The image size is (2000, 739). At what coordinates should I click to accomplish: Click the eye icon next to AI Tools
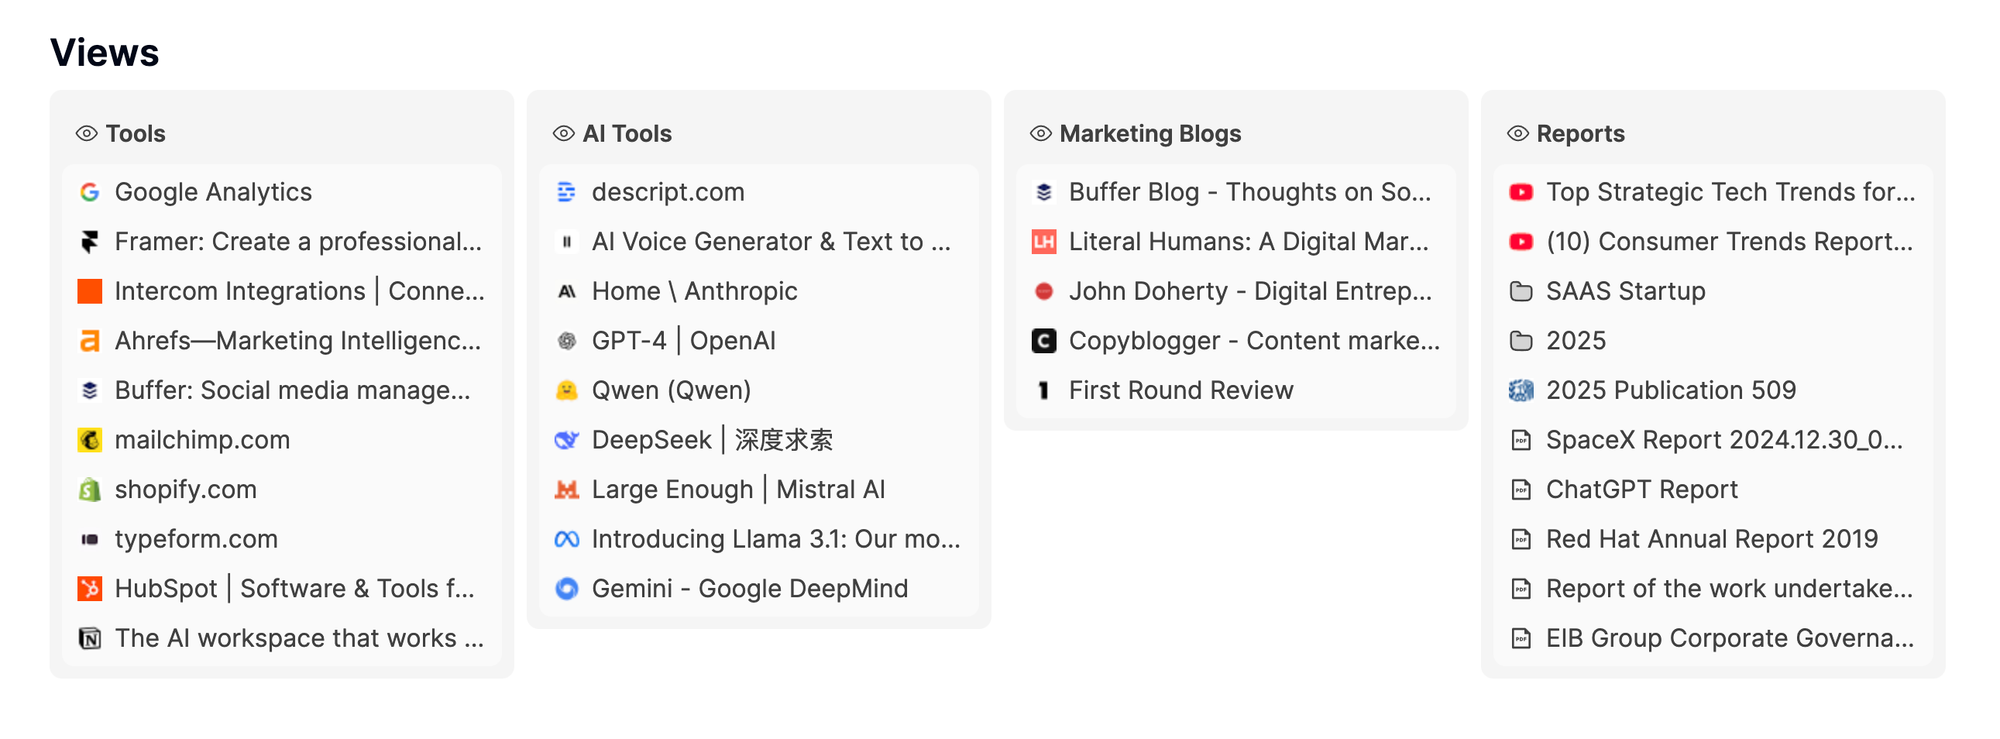coord(564,134)
